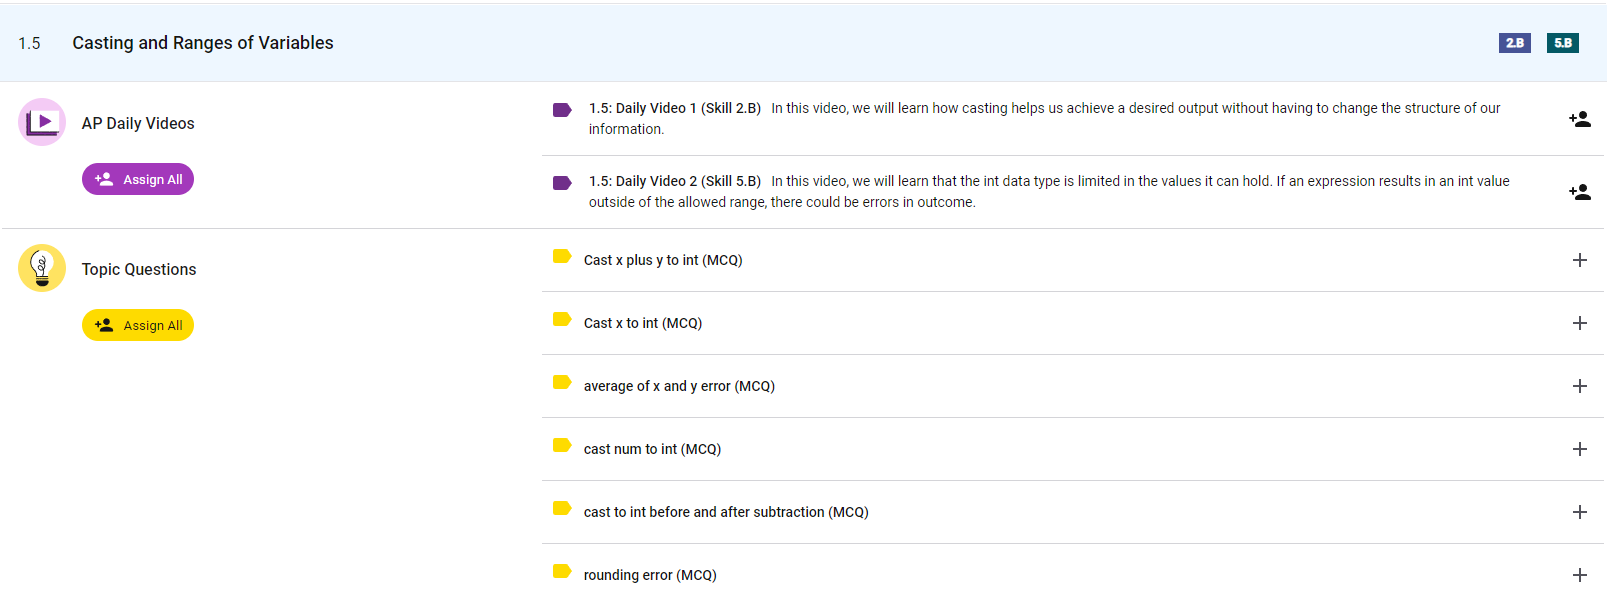Screen dimensions: 1611x598
Task: Click purple tag icon beside Daily Video 2
Action: tap(562, 183)
